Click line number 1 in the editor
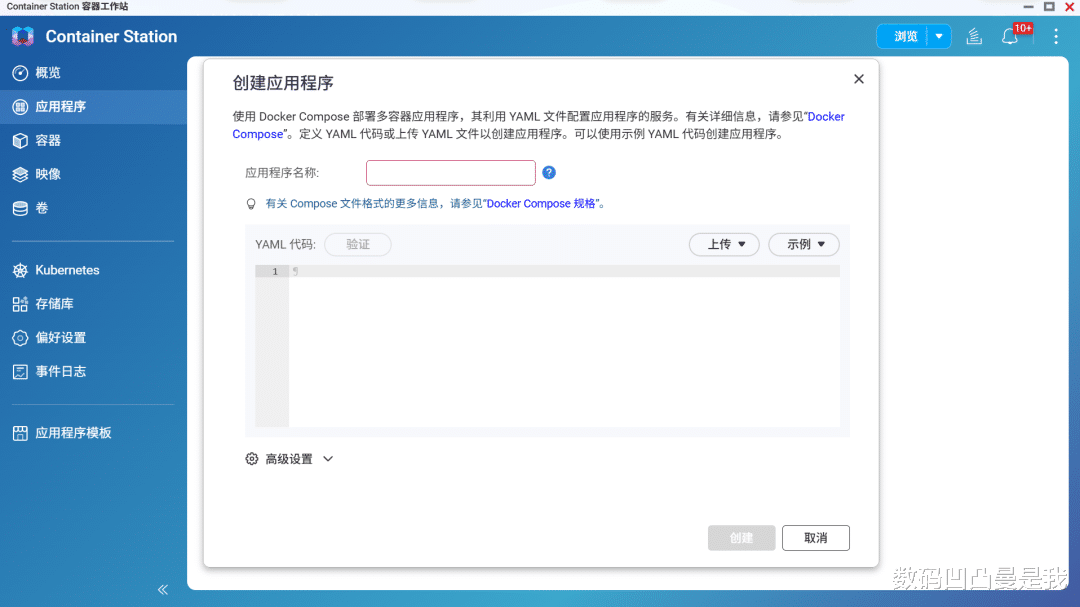Viewport: 1080px width, 607px height. (275, 271)
